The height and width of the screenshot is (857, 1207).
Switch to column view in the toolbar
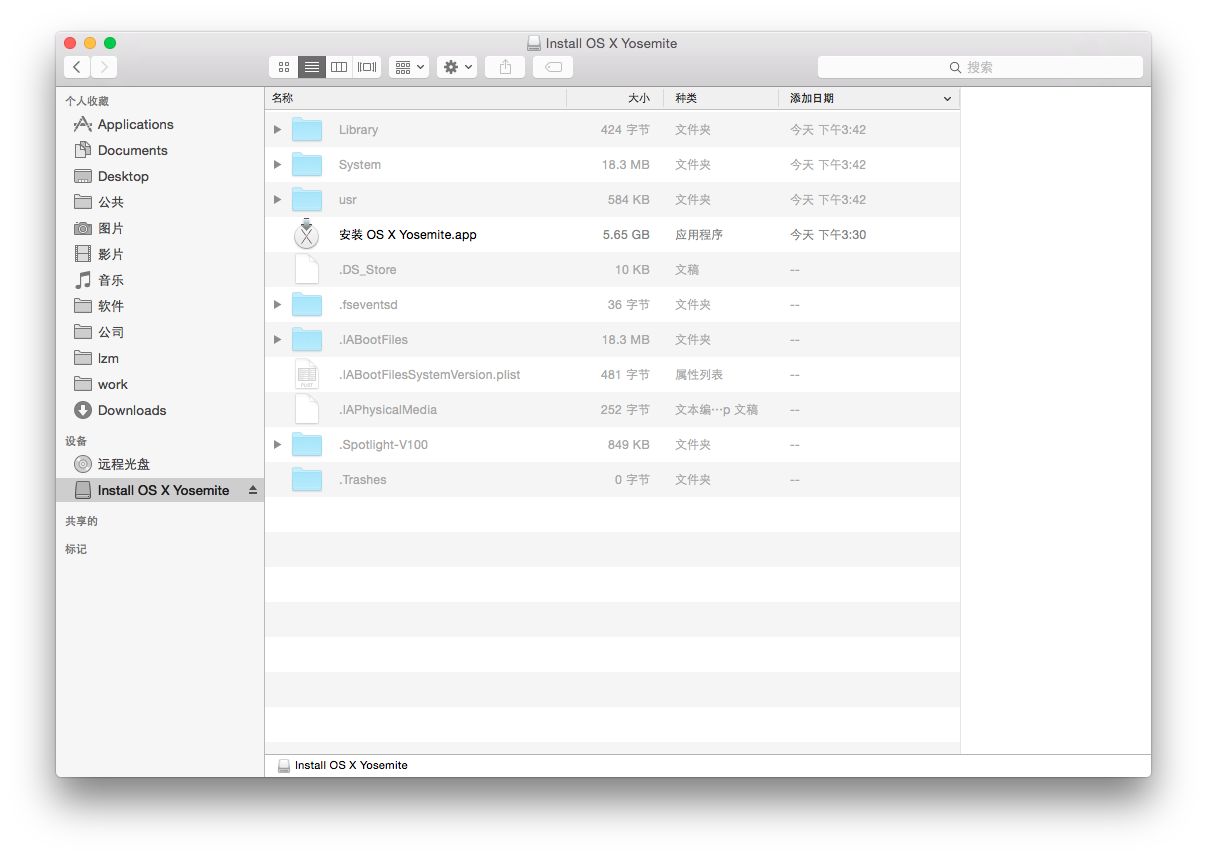pyautogui.click(x=339, y=67)
